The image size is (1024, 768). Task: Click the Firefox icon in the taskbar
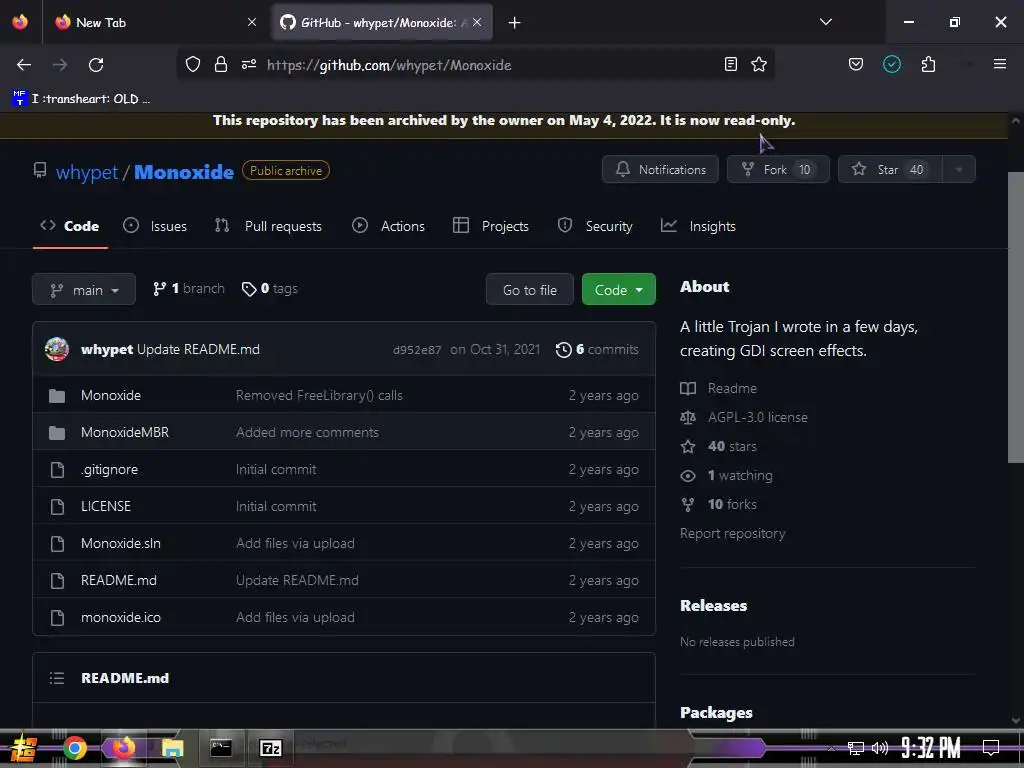(123, 748)
